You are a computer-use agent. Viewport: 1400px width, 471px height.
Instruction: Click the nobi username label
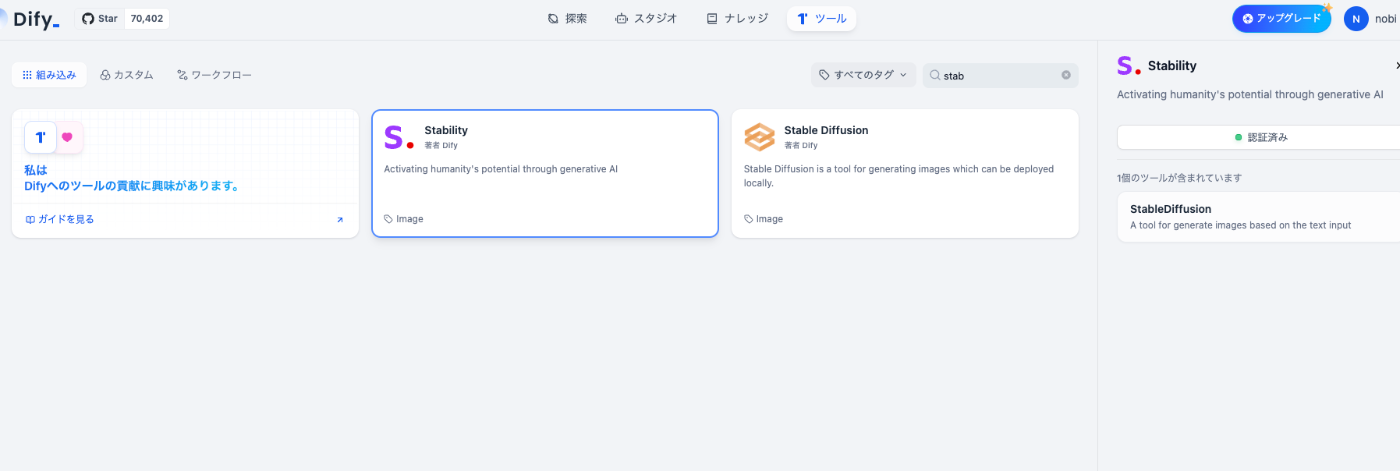(x=1386, y=18)
